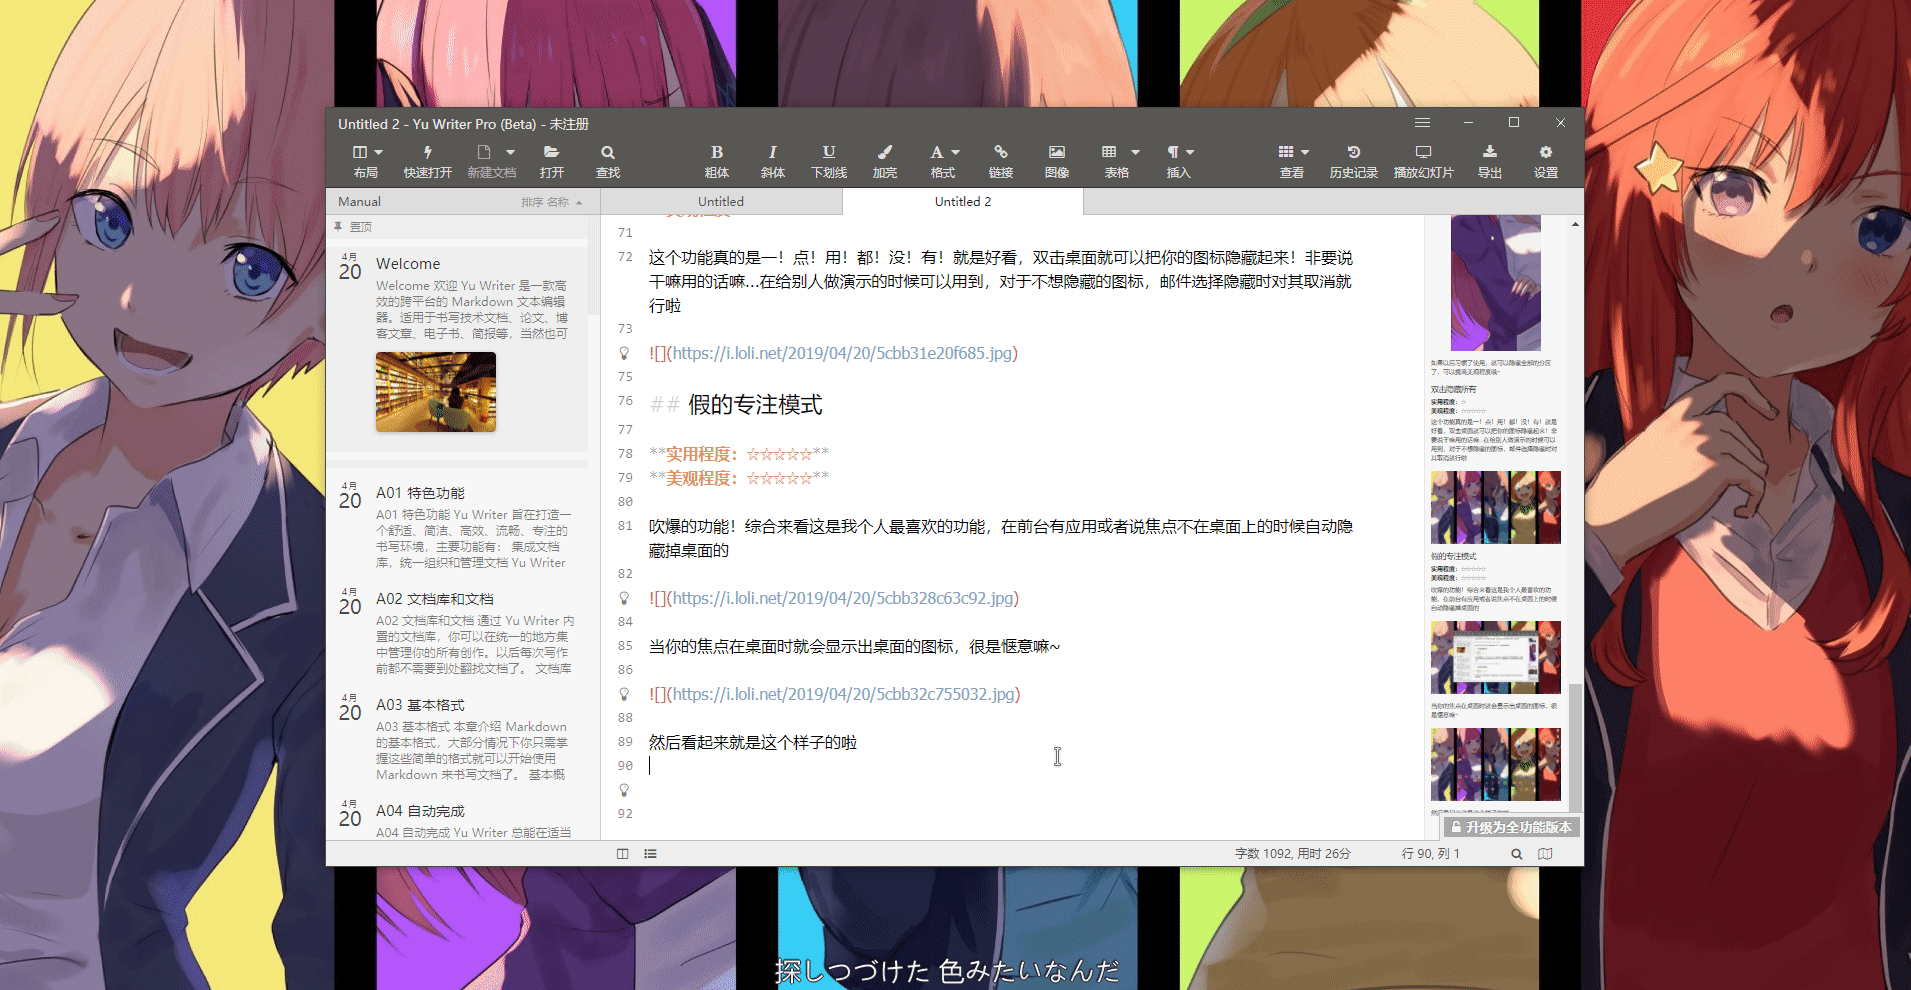Open the 查找 search tool
The height and width of the screenshot is (990, 1911).
(x=608, y=161)
